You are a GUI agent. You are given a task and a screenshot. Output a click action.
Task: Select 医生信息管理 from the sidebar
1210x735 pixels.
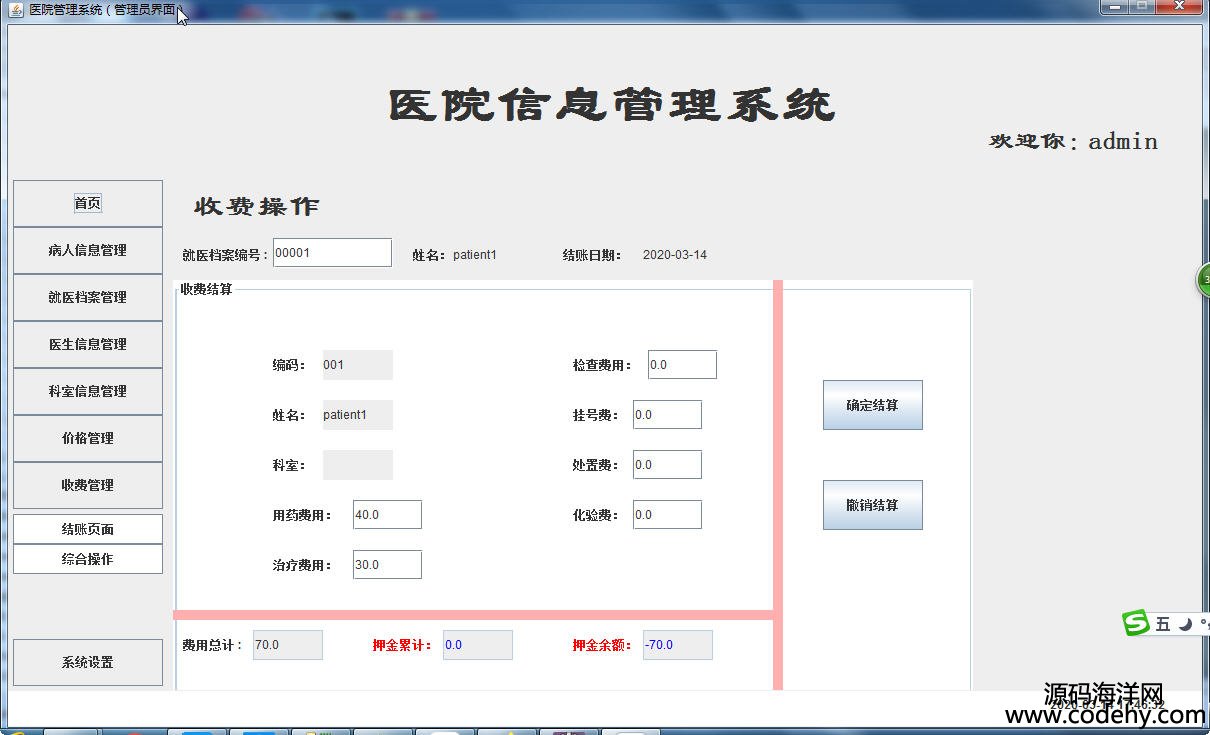88,344
